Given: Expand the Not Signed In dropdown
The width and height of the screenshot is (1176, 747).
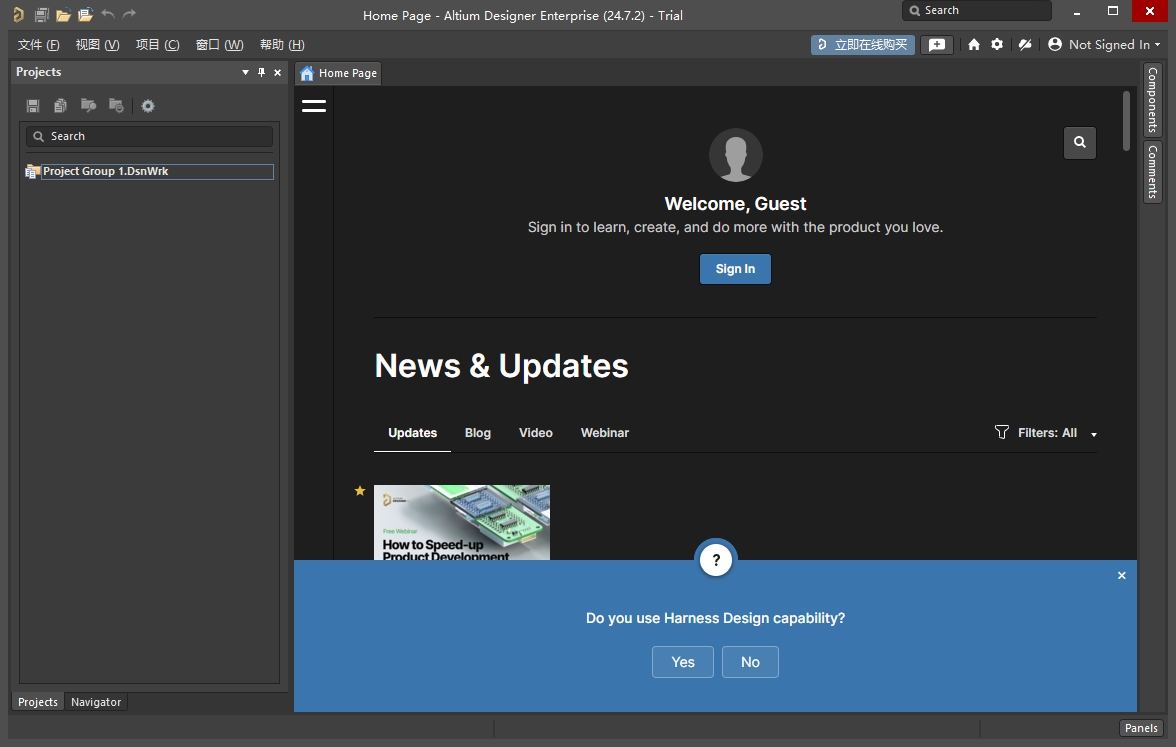Looking at the screenshot, I should coord(1157,45).
